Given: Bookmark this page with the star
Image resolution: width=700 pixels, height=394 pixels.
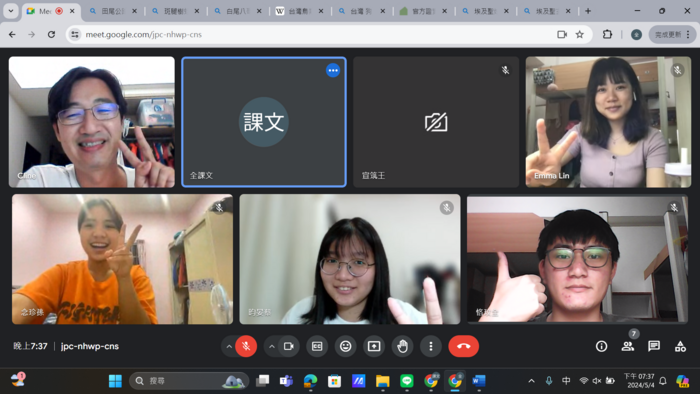Looking at the screenshot, I should [579, 34].
